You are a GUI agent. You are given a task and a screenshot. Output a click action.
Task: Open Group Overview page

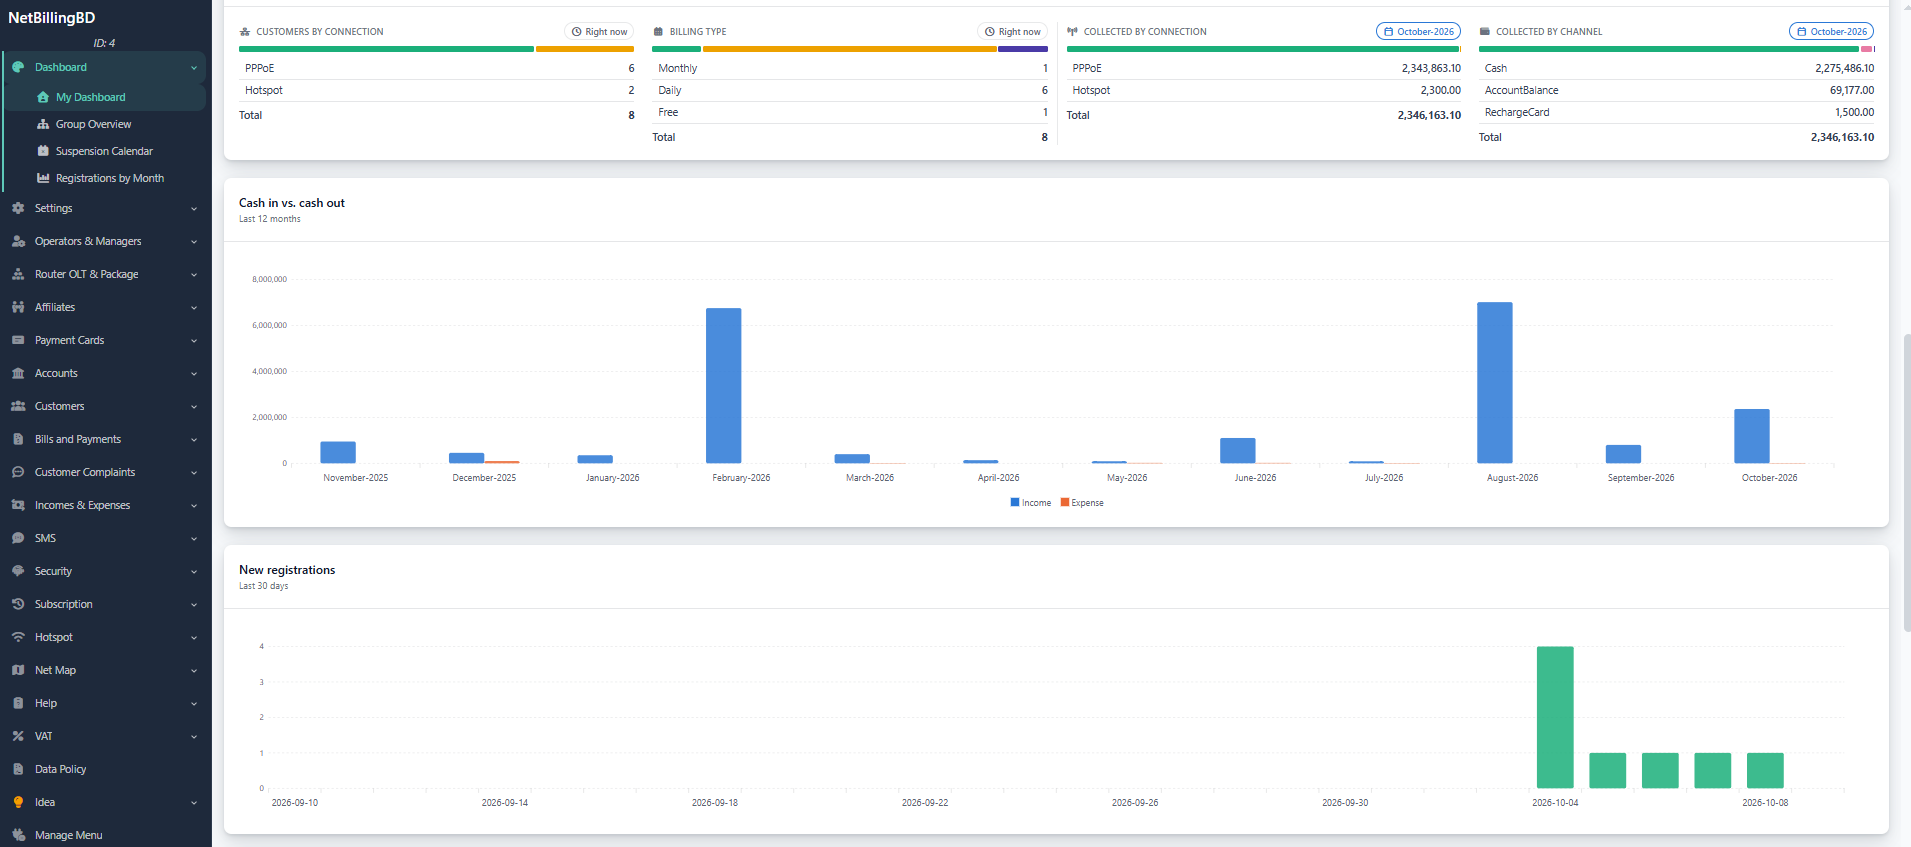click(x=93, y=124)
